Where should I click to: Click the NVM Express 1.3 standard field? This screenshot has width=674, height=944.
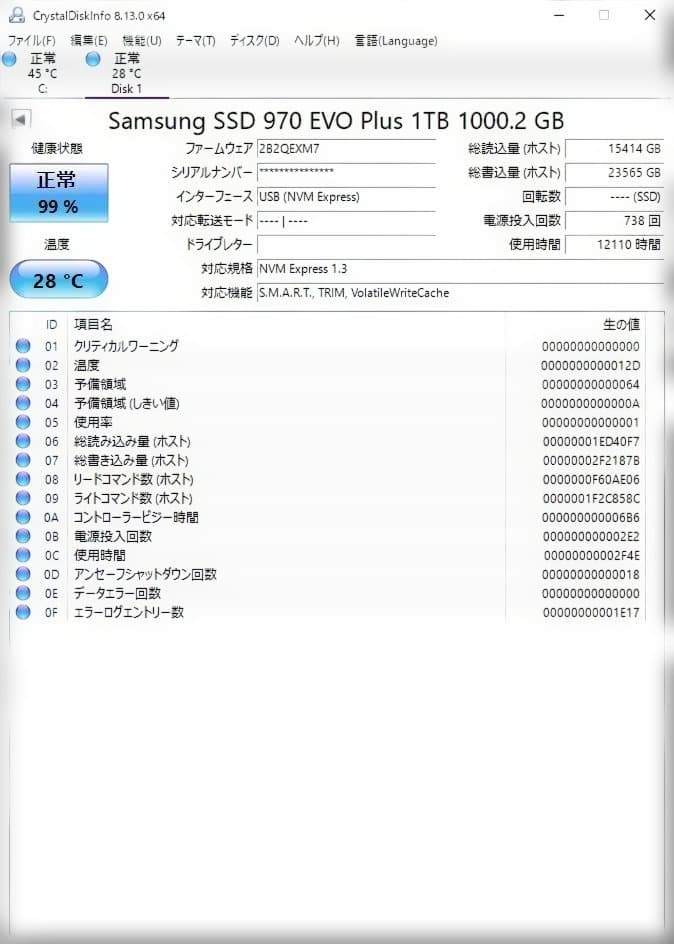click(460, 269)
